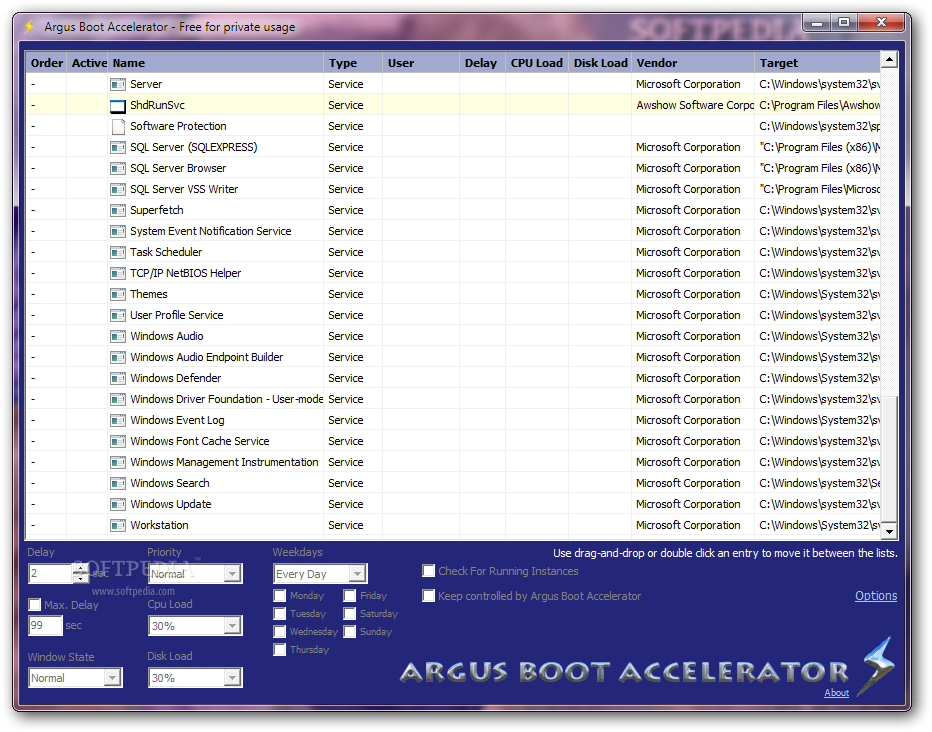Click the vertical scrollbar thumb
Screen dimensions: 932x732
point(889,460)
